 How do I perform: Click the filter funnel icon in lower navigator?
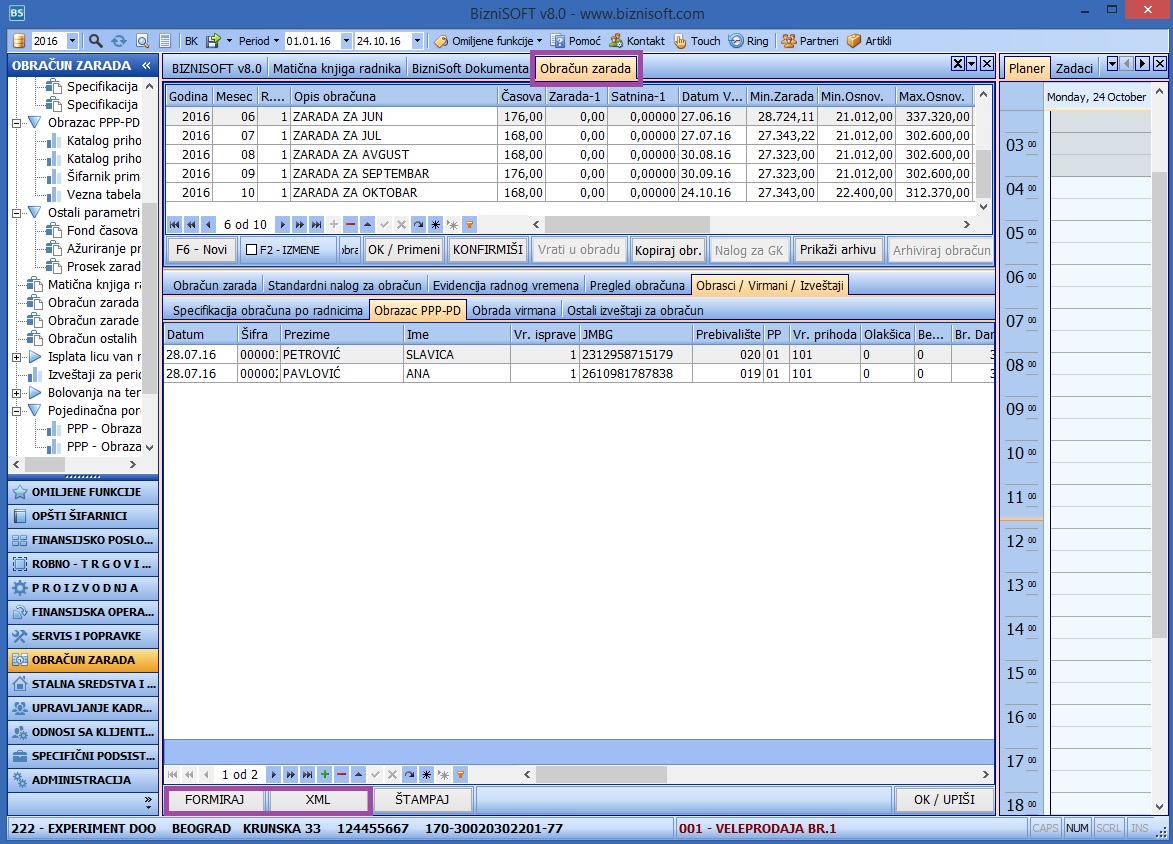460,774
